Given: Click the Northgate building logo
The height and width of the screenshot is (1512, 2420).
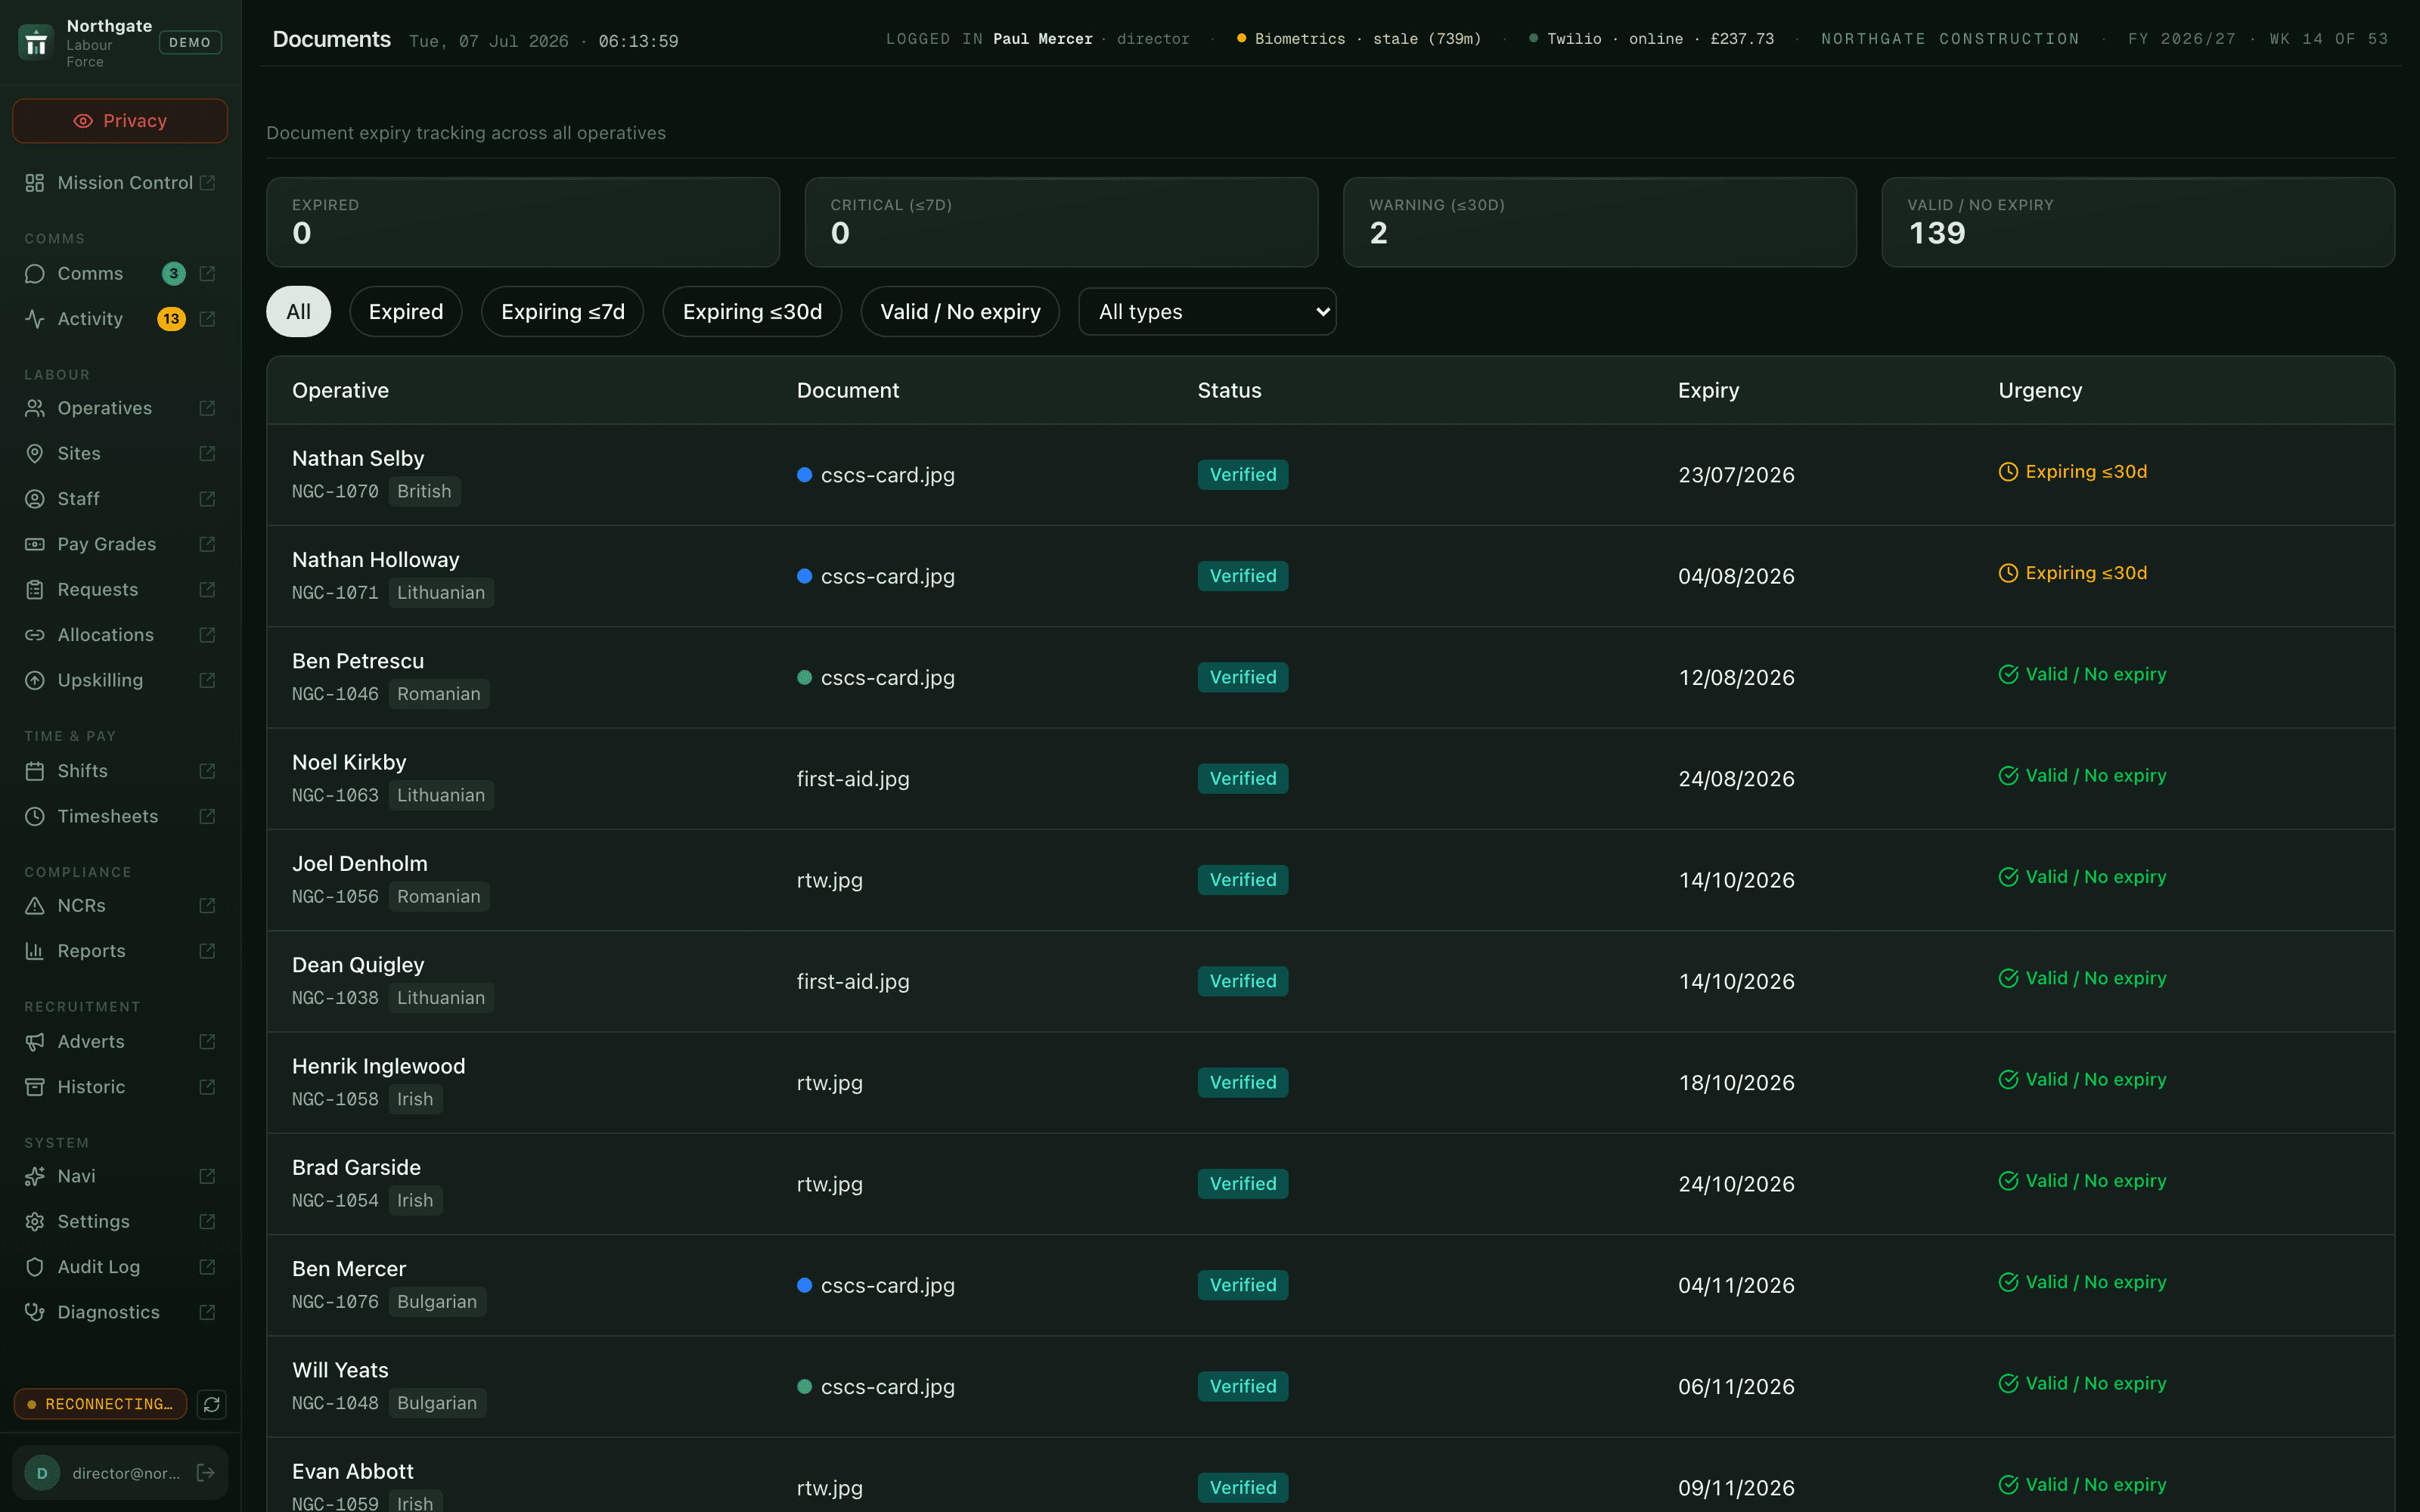Looking at the screenshot, I should point(36,42).
